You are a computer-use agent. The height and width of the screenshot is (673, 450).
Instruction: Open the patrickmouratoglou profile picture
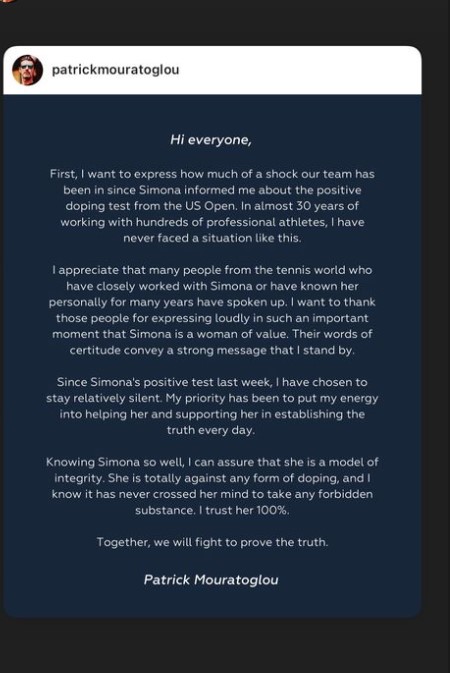point(27,70)
